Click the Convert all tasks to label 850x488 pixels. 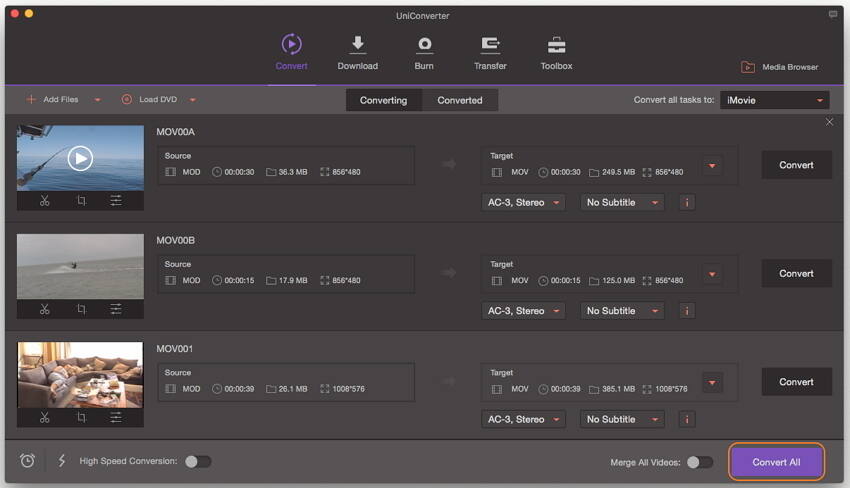(674, 100)
